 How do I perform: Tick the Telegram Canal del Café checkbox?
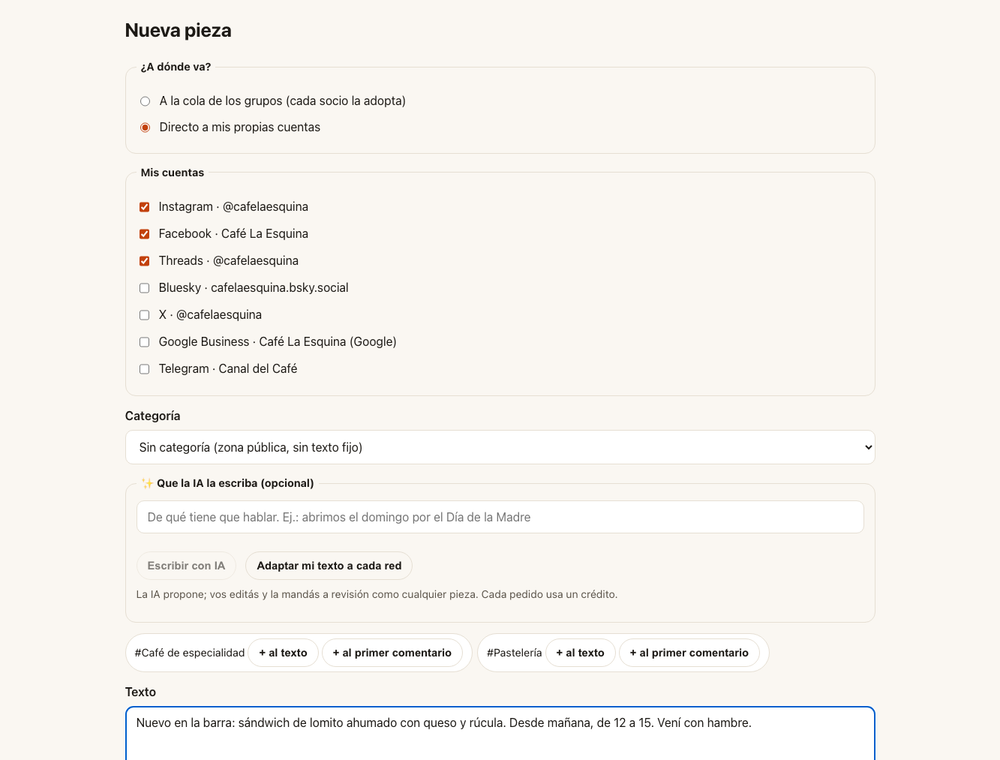pyautogui.click(x=145, y=369)
